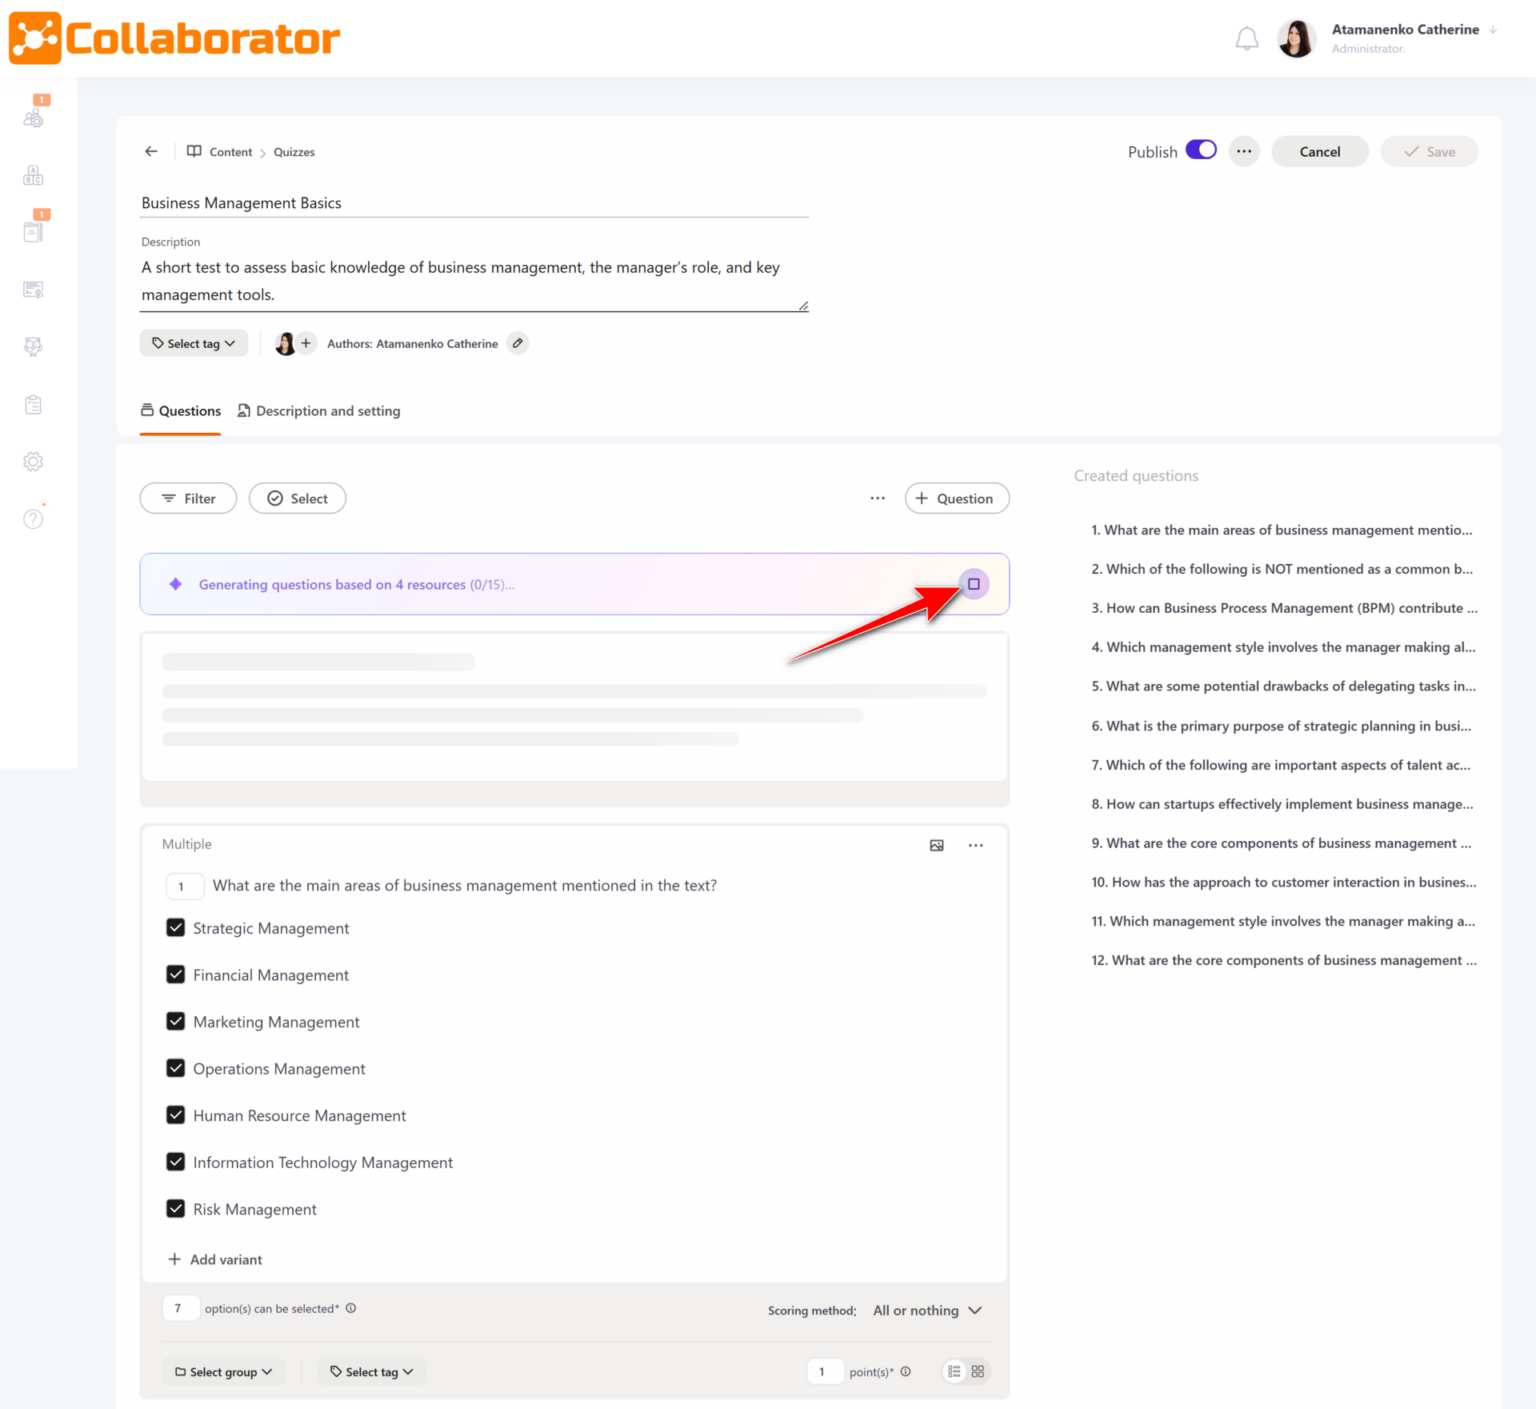Open Select tag dropdown in question footer

tap(372, 1372)
